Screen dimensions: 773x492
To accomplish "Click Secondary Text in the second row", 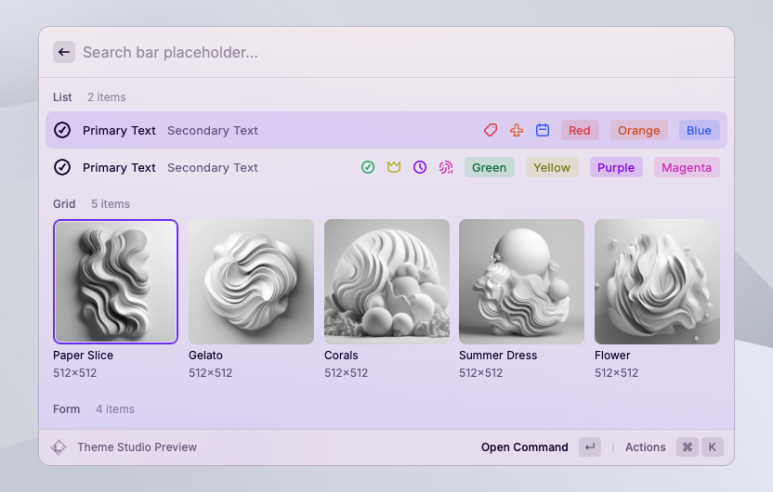I will click(x=212, y=168).
